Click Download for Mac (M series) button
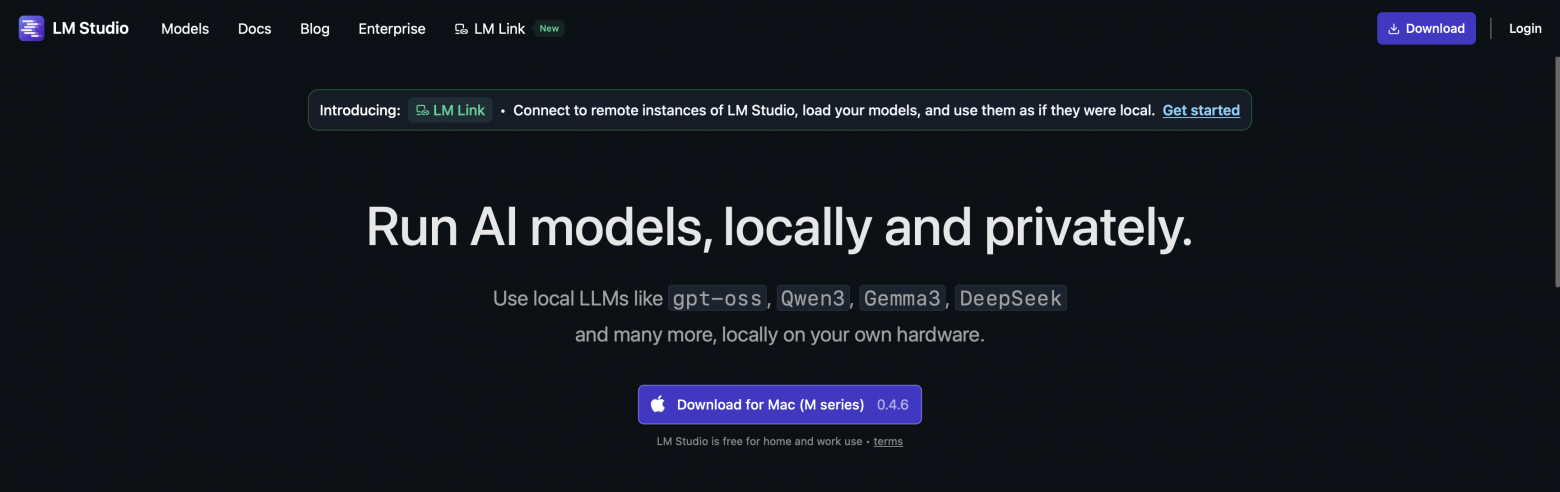This screenshot has width=1560, height=492. (780, 405)
